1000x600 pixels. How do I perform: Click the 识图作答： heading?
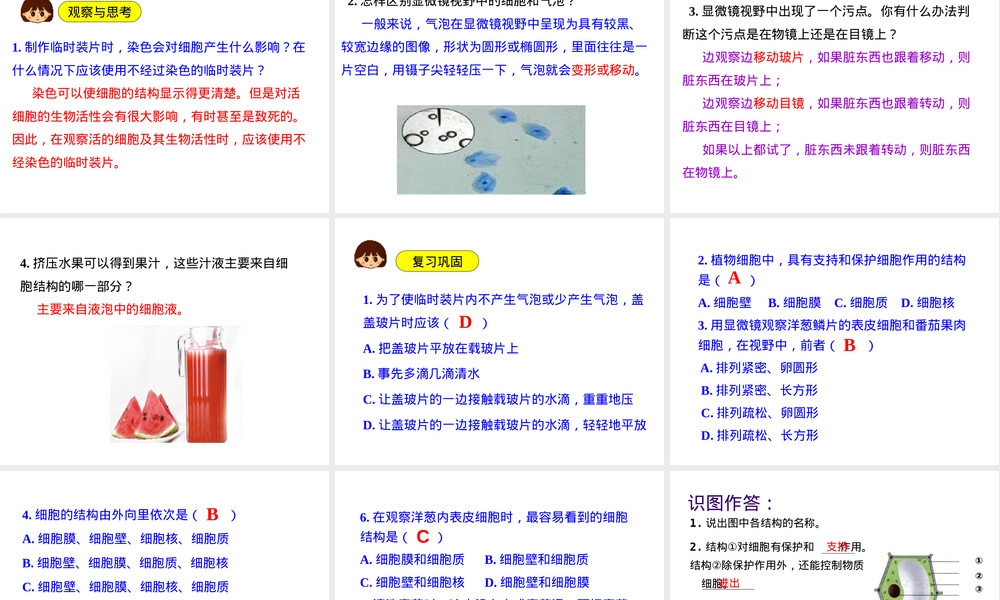(x=731, y=503)
